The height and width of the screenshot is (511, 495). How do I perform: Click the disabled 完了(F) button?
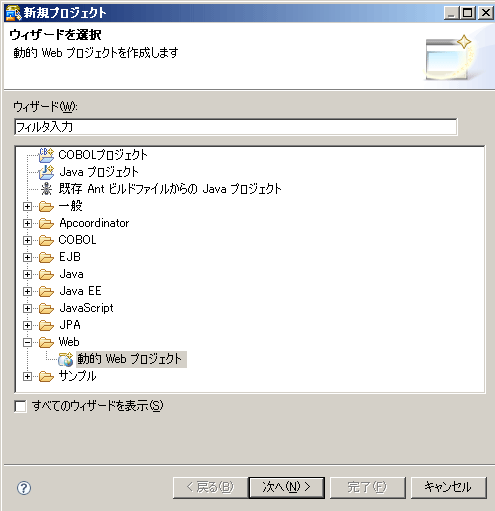(x=368, y=488)
